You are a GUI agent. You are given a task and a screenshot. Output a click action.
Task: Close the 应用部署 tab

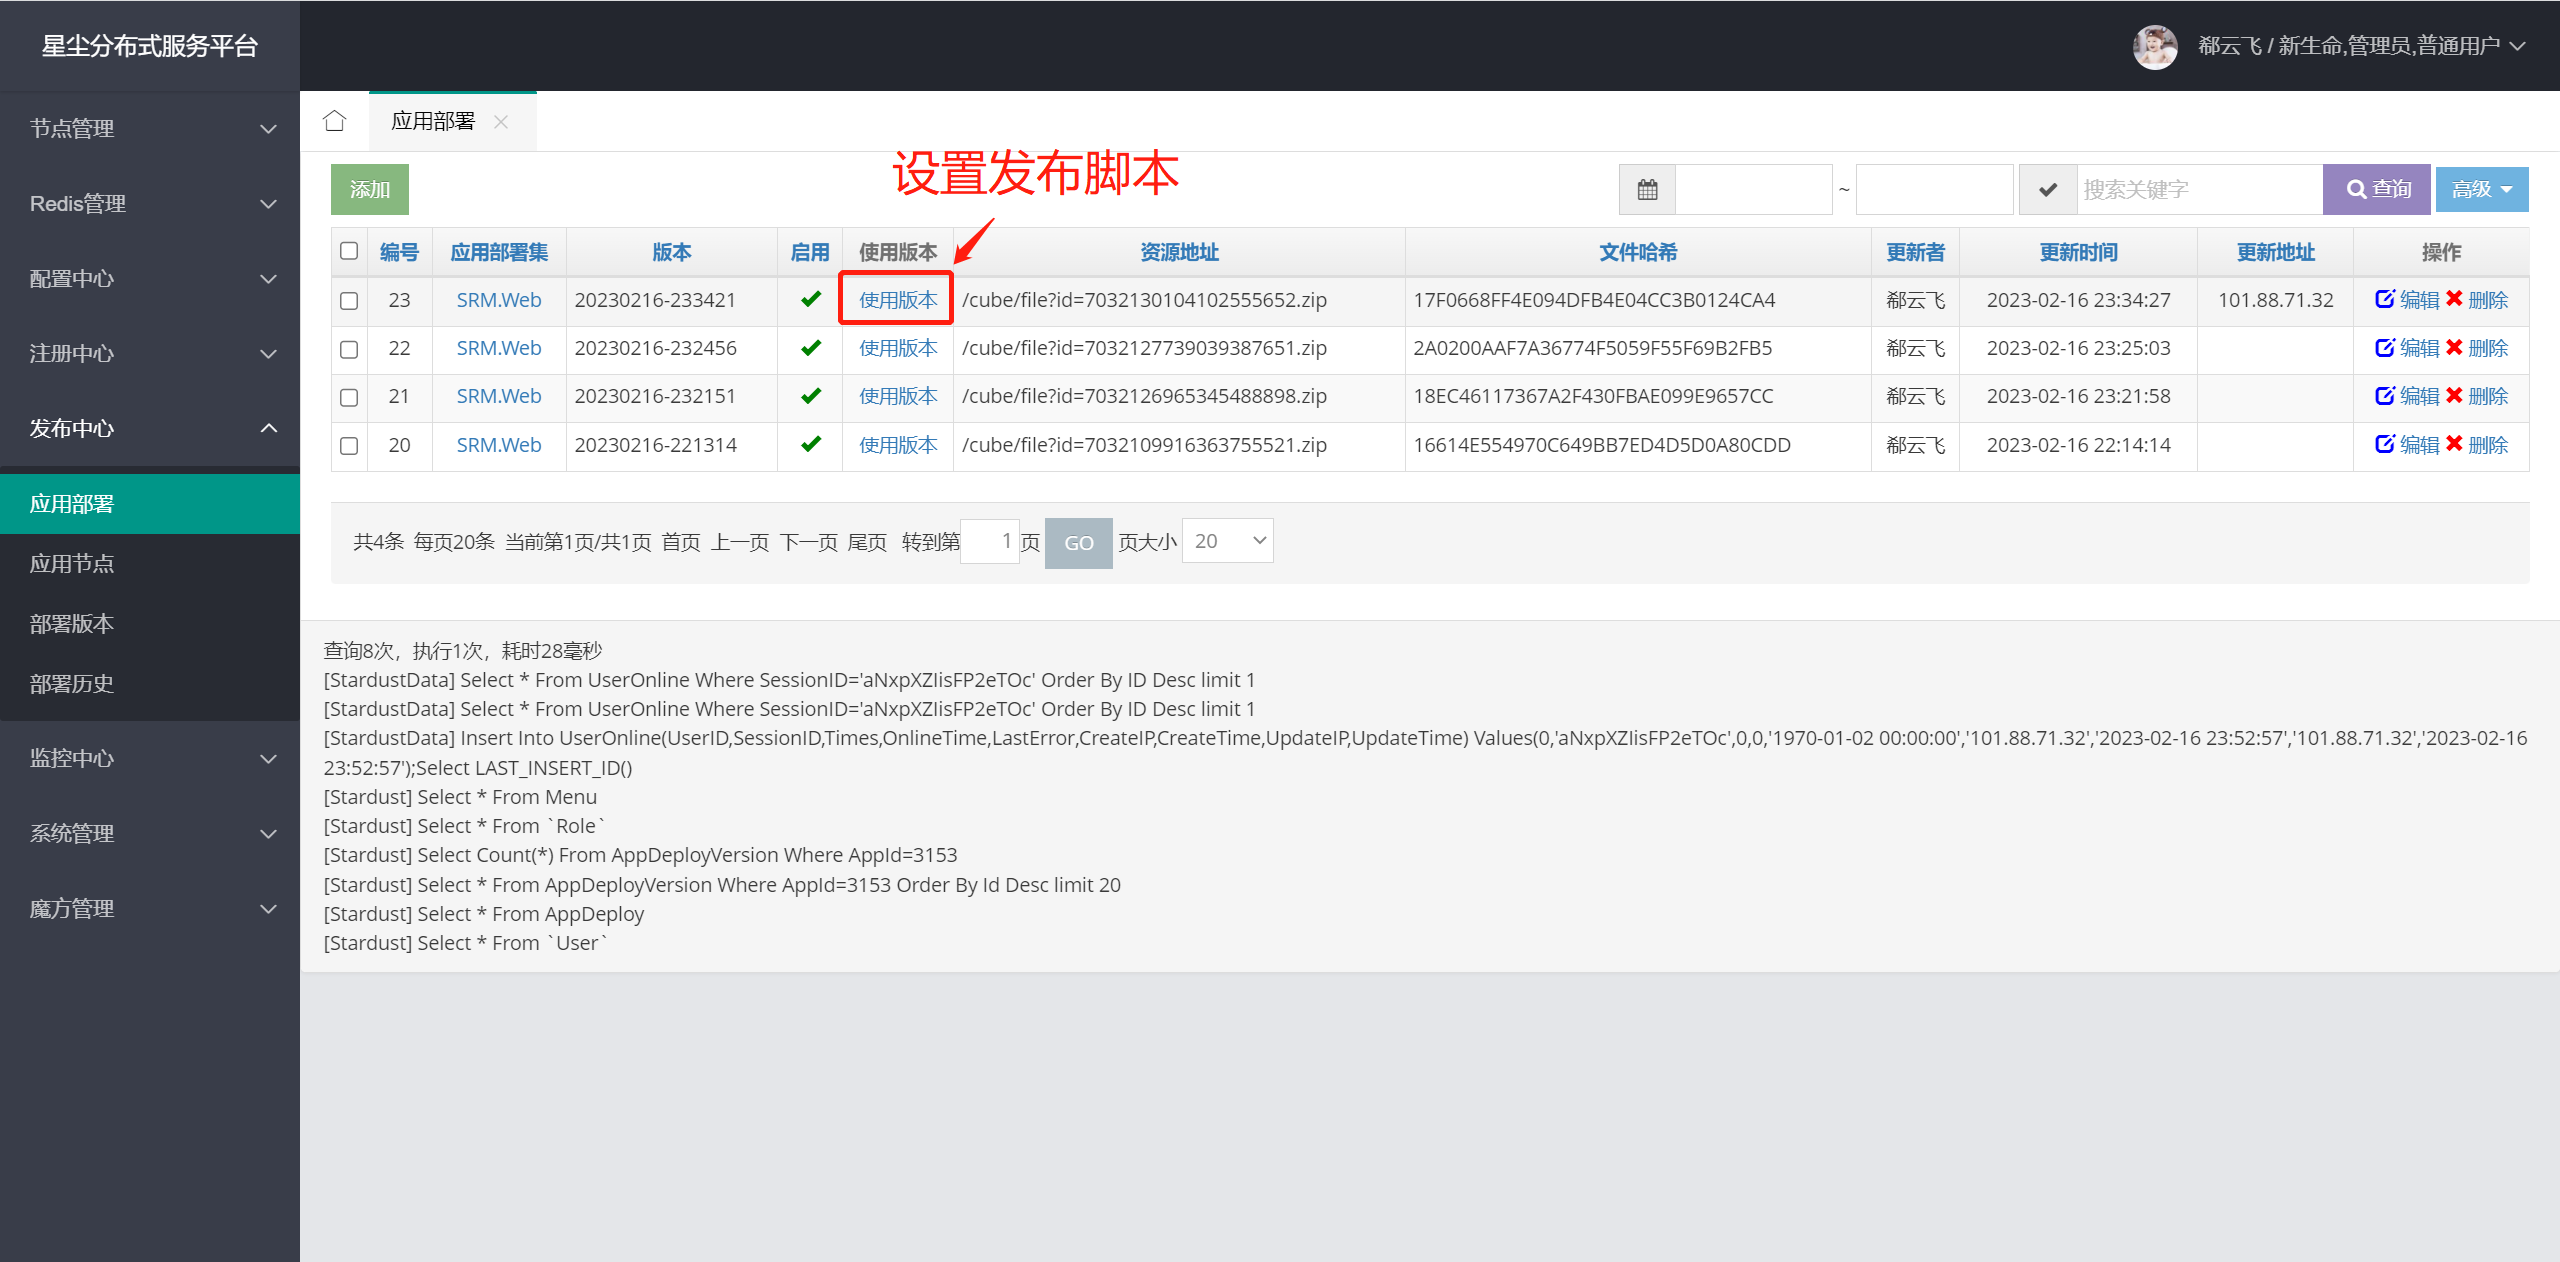[501, 122]
